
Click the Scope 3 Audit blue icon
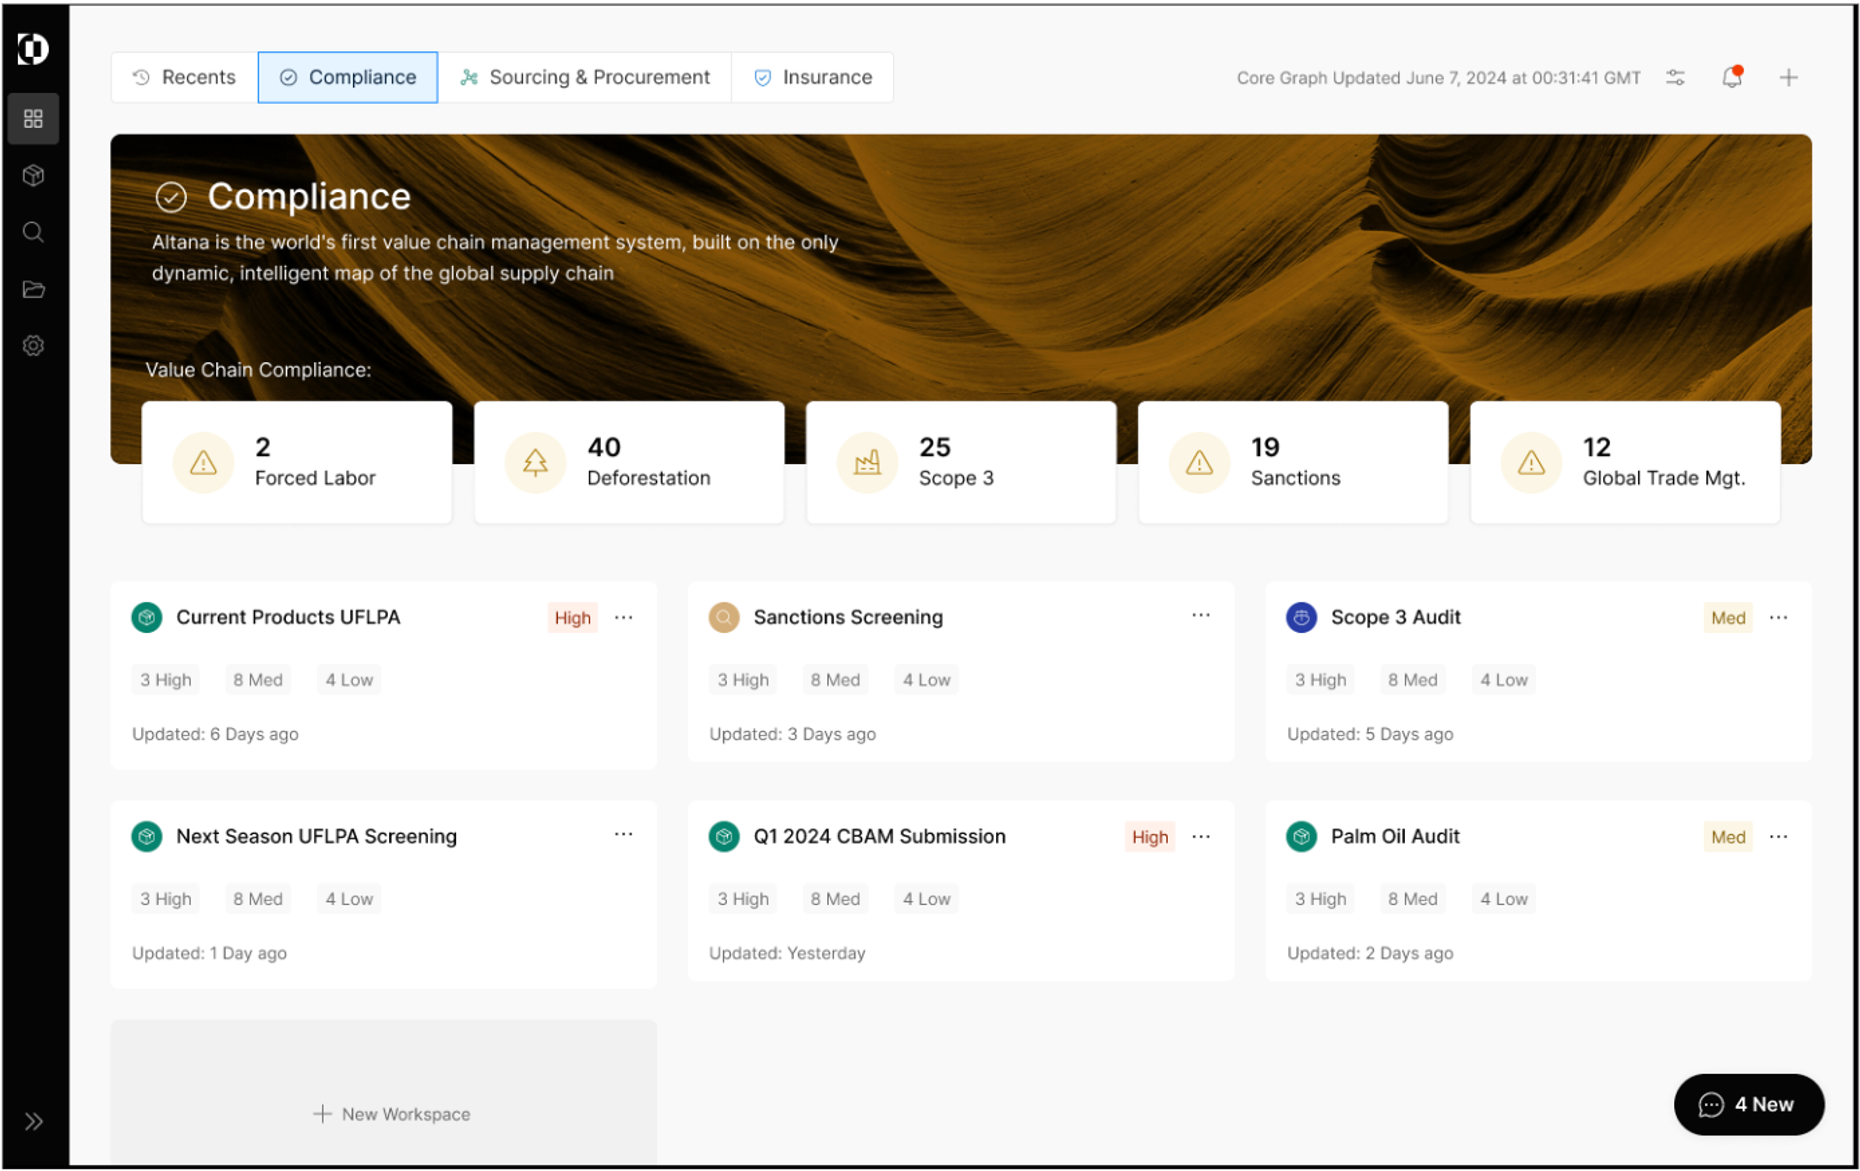point(1301,617)
